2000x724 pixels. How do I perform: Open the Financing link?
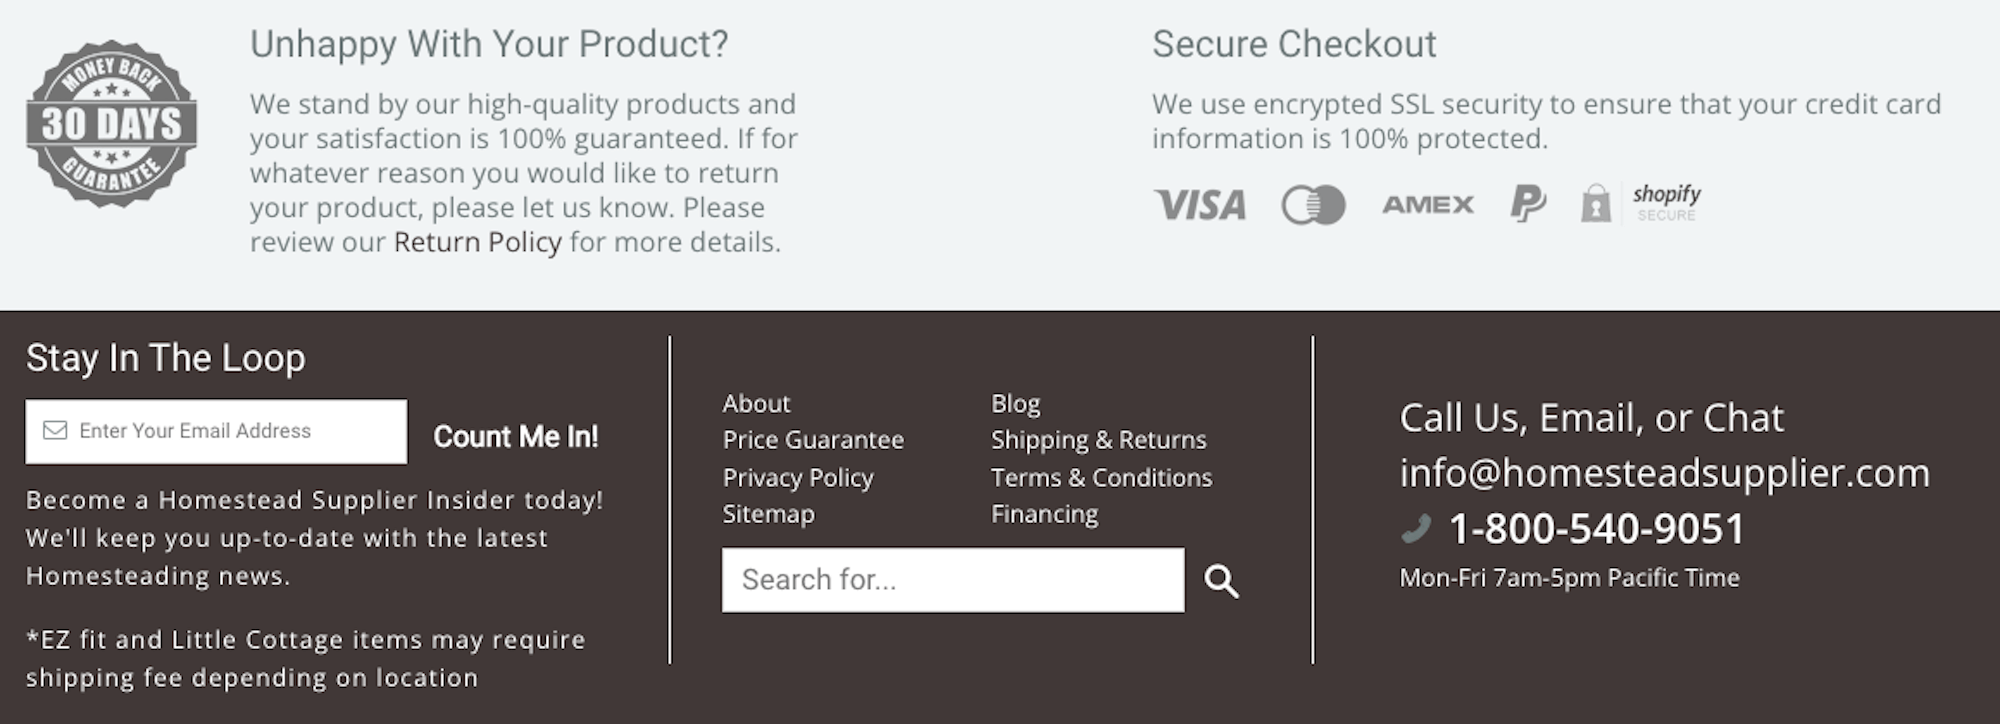click(x=1044, y=514)
